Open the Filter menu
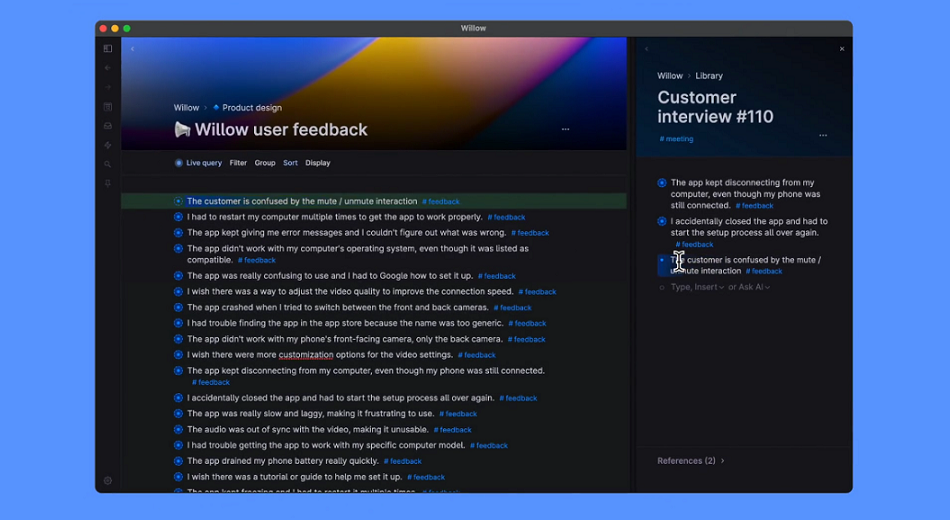Image resolution: width=950 pixels, height=520 pixels. point(238,163)
